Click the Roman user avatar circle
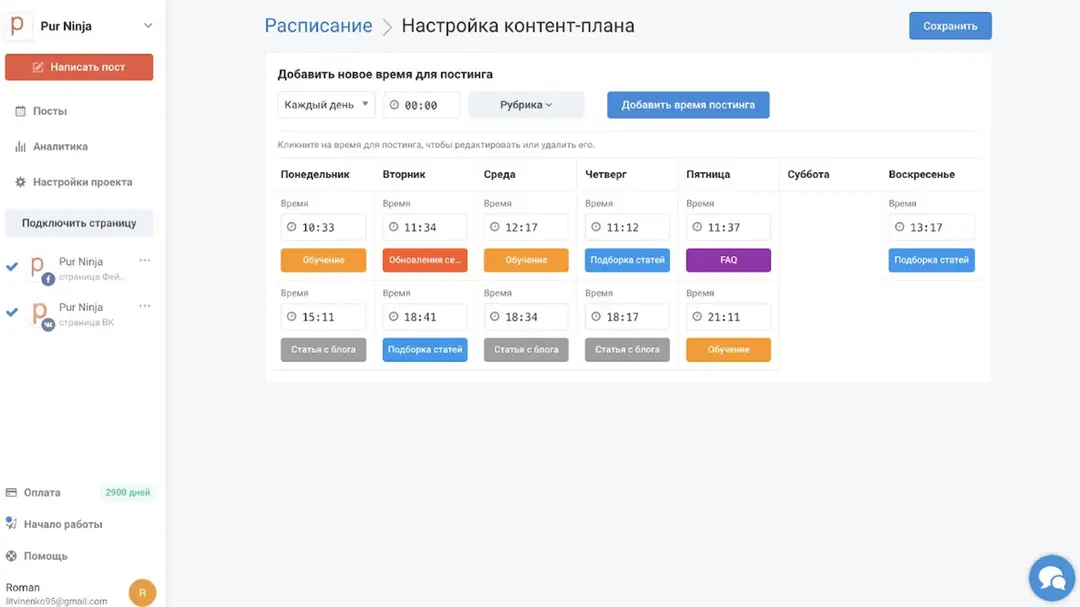Image resolution: width=1080 pixels, height=607 pixels. click(x=143, y=593)
